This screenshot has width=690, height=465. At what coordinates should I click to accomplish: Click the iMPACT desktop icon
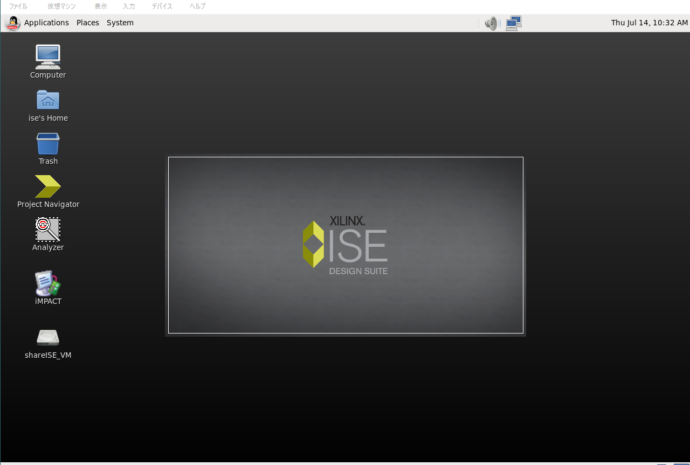point(47,284)
